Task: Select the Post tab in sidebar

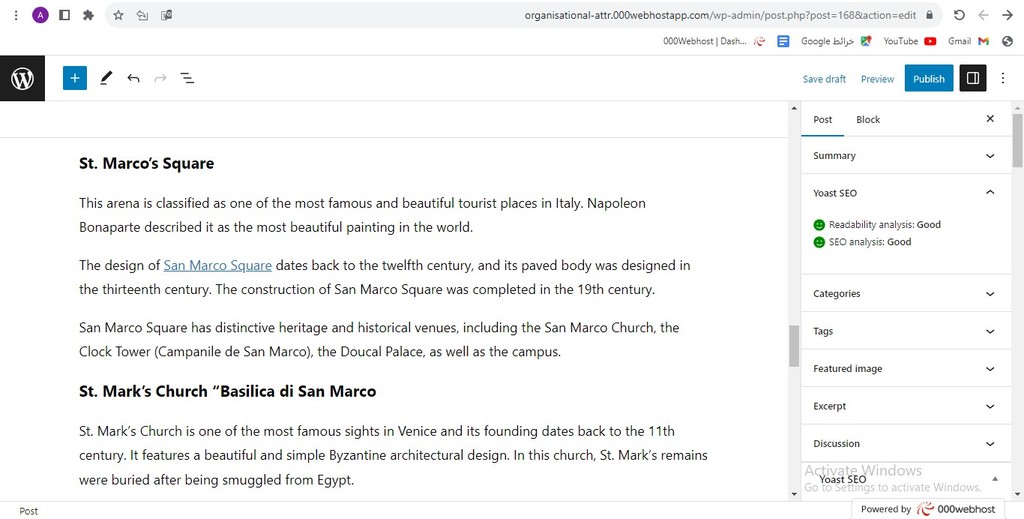Action: coord(822,119)
